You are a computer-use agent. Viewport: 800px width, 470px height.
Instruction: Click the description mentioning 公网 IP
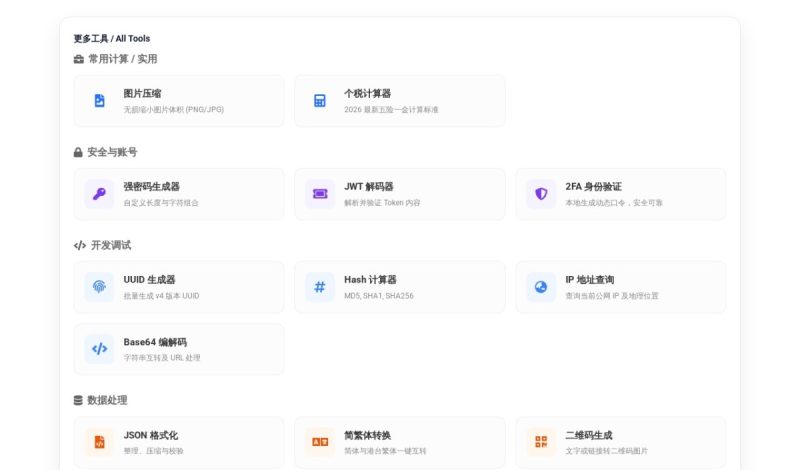(x=612, y=295)
